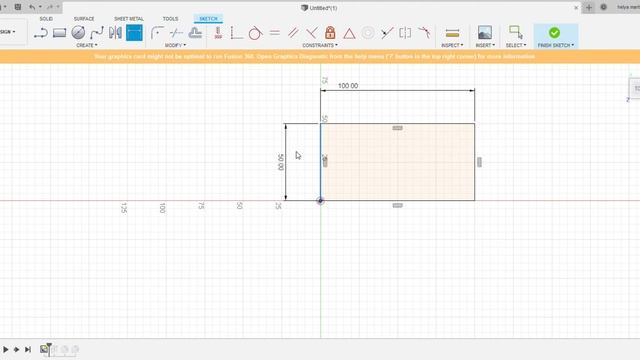Apply Parallel constraint

(x=293, y=33)
